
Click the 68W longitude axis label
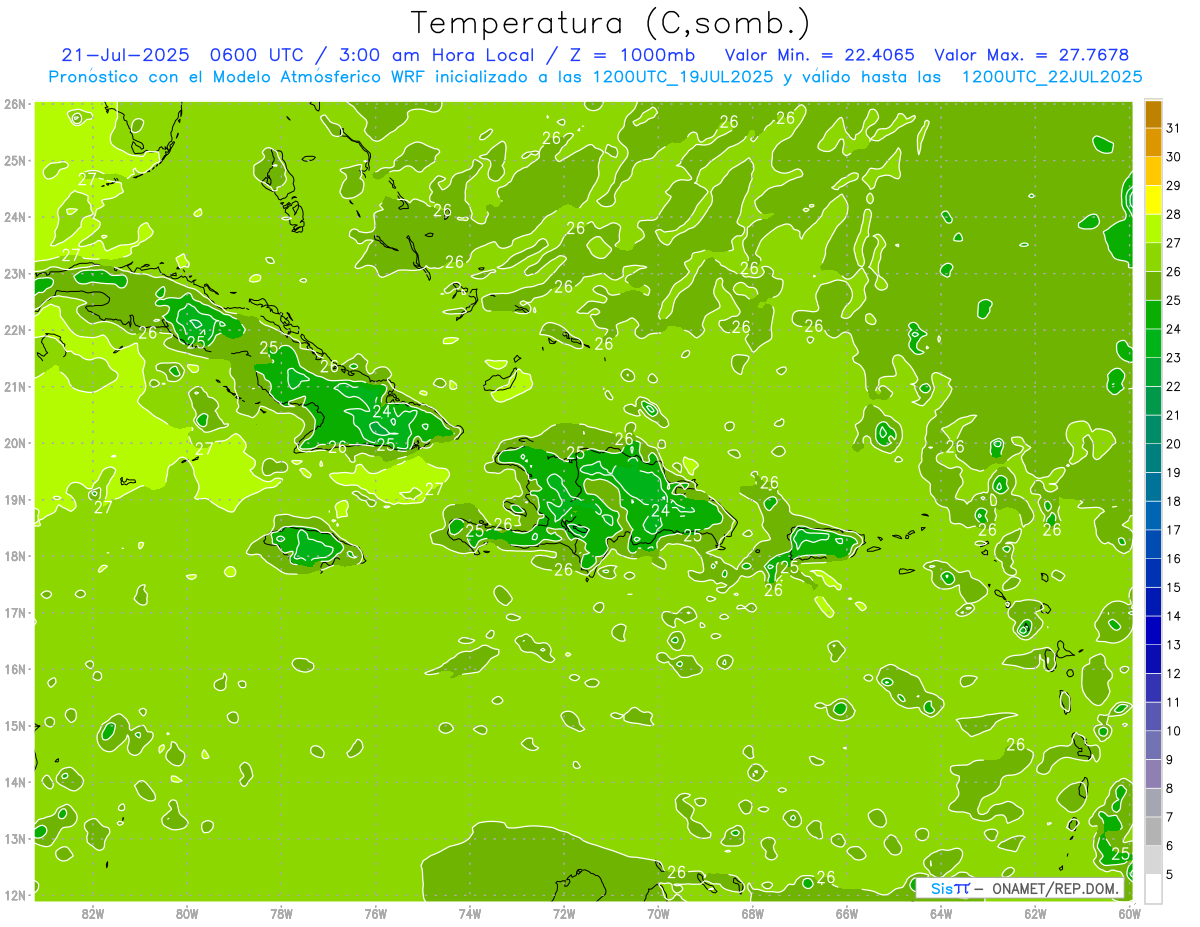752,912
